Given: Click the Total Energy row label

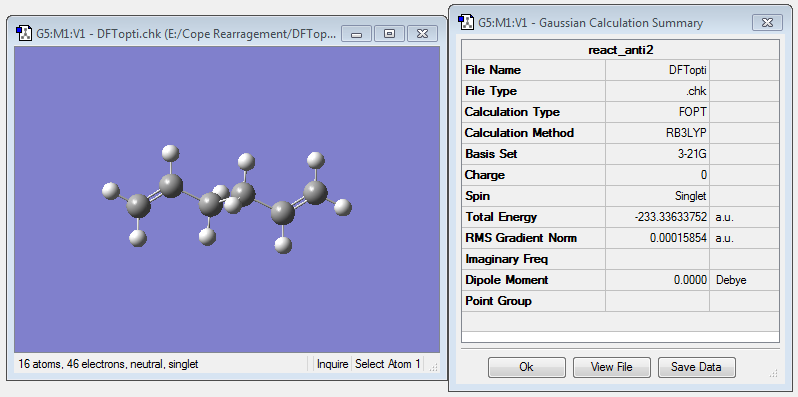Looking at the screenshot, I should point(501,217).
